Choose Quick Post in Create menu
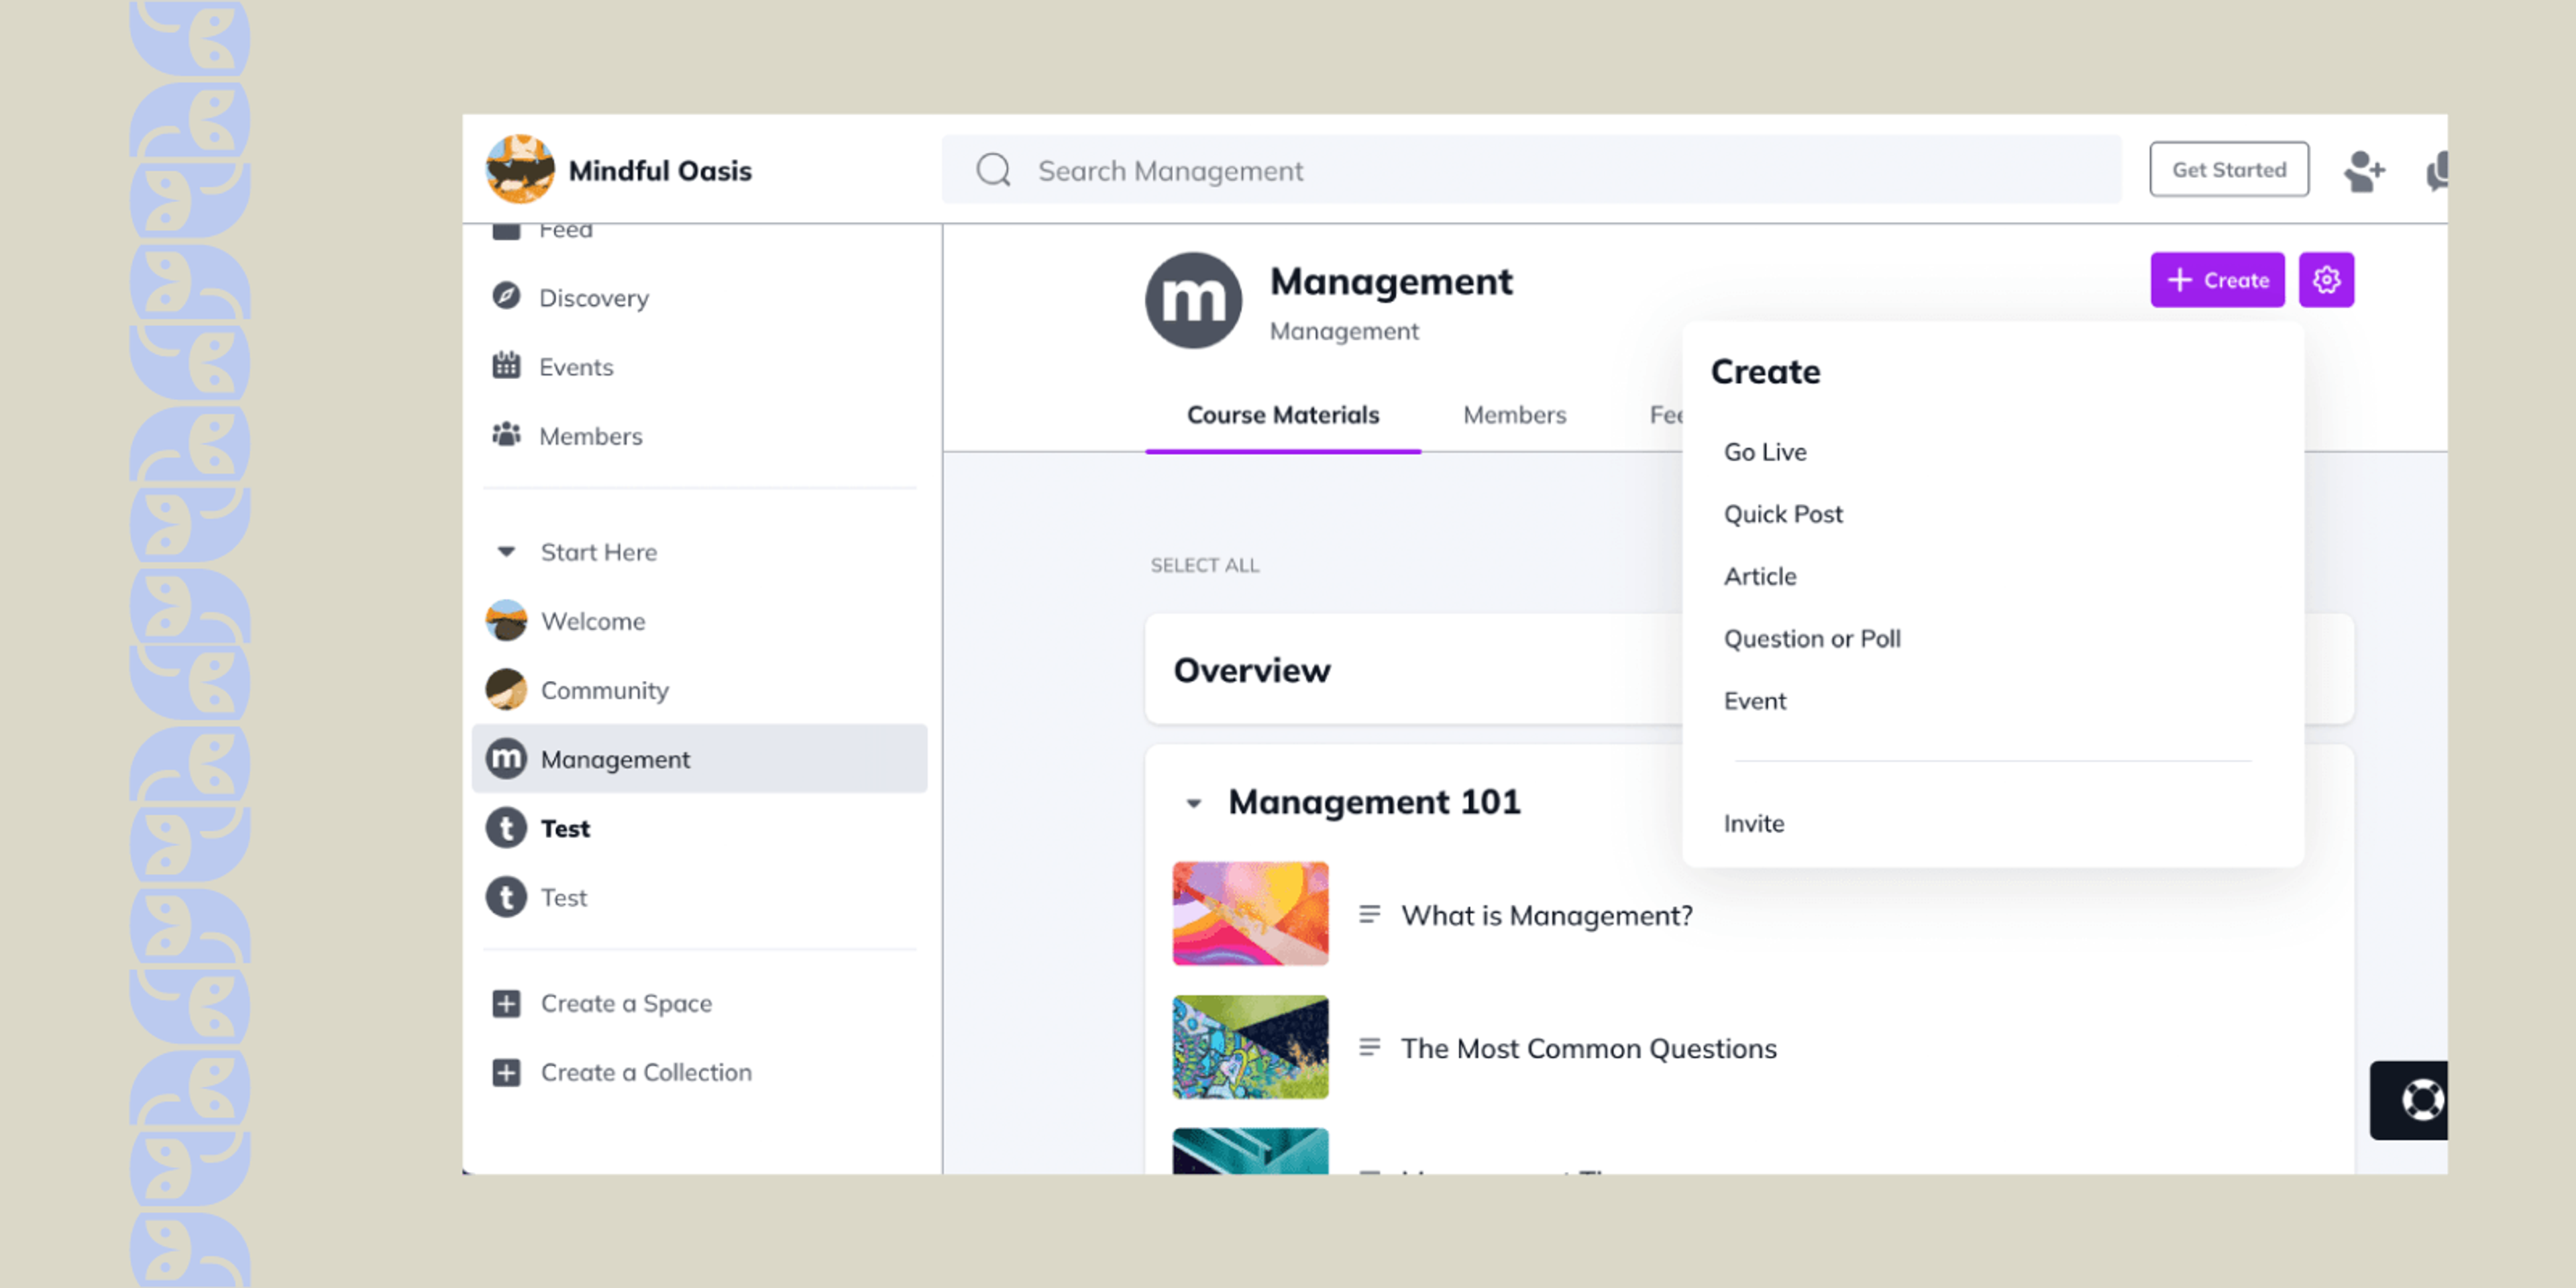The height and width of the screenshot is (1288, 2576). click(1783, 514)
